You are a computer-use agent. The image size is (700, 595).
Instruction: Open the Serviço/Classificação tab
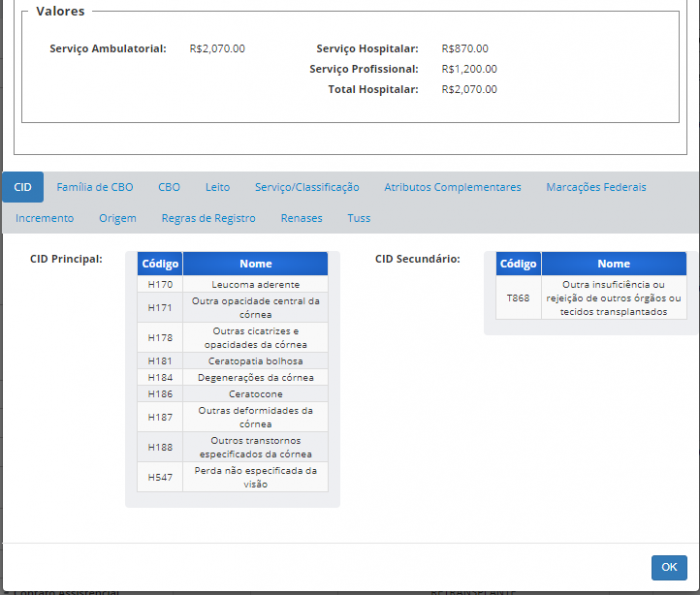coord(306,187)
